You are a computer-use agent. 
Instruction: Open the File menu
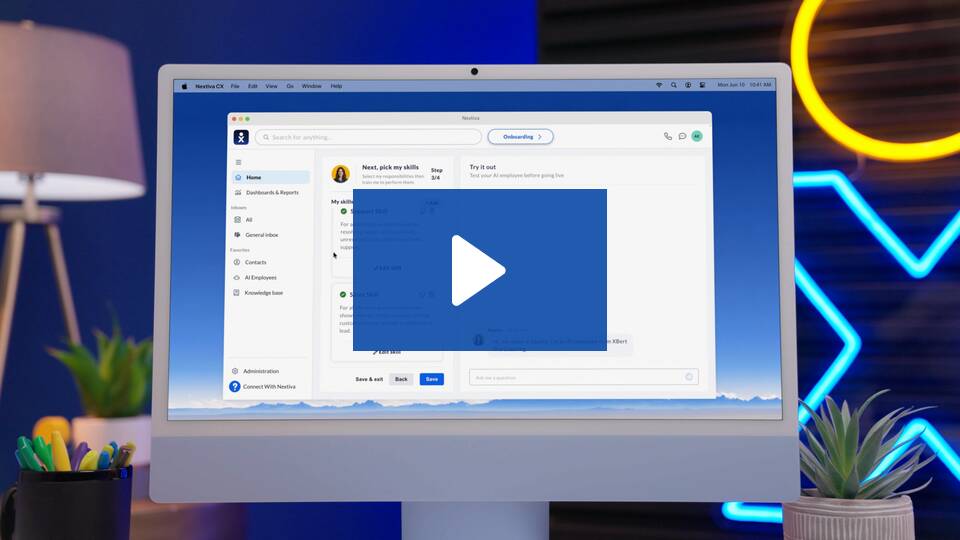pos(235,86)
